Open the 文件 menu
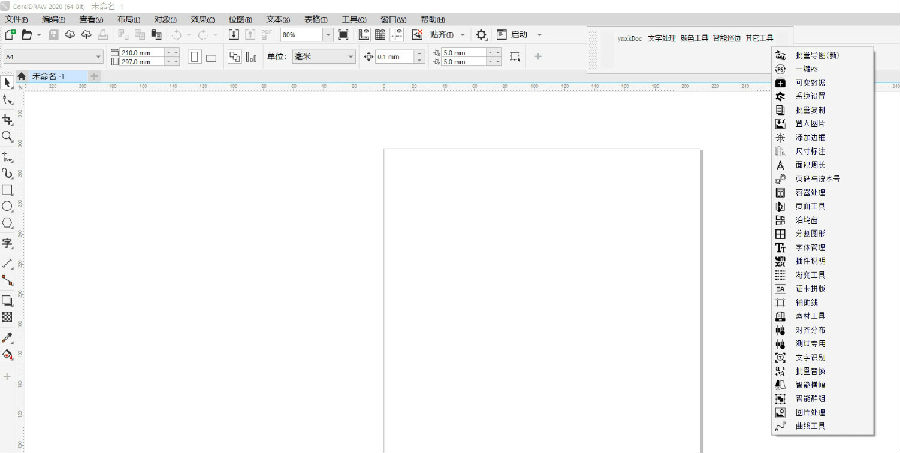 coord(18,19)
